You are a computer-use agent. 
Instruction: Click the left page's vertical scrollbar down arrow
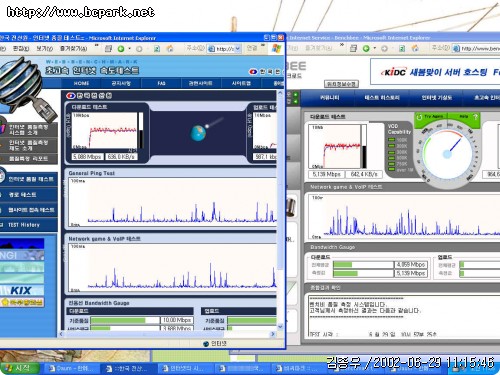pyautogui.click(x=280, y=327)
